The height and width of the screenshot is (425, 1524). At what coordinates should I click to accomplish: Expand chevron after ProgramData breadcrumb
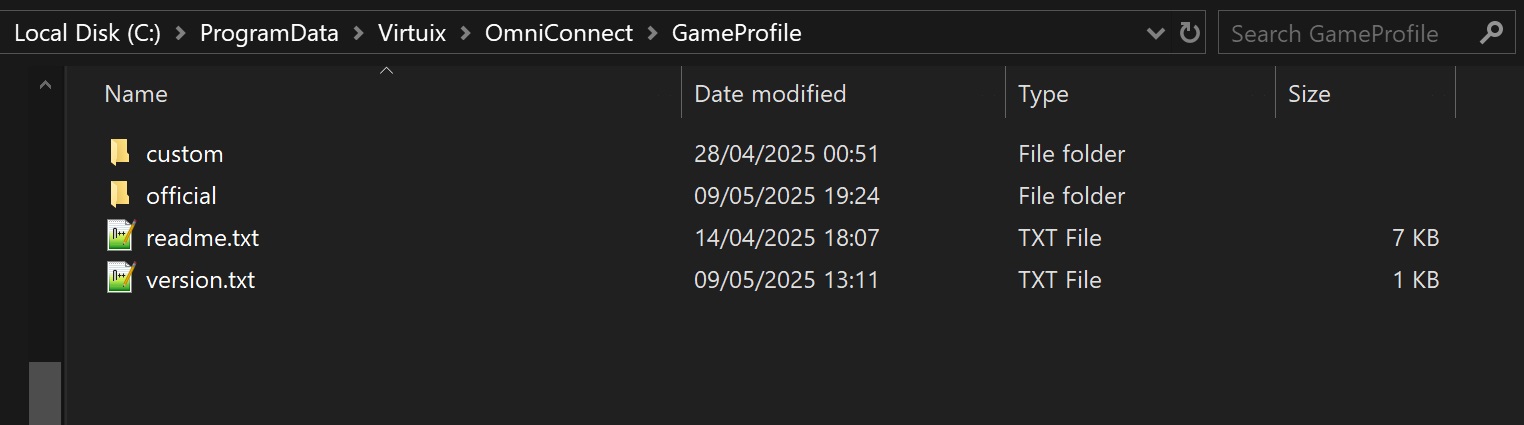[x=359, y=33]
